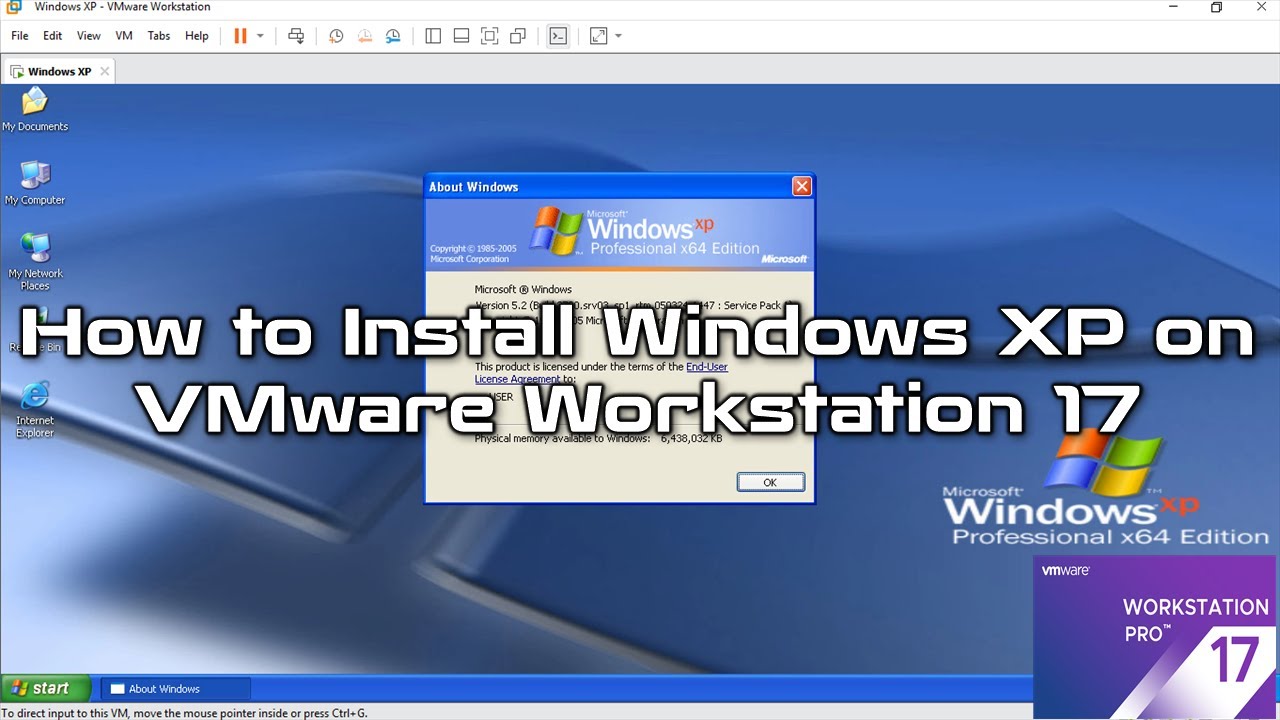Select the My Computer desktop icon
The height and width of the screenshot is (720, 1280).
(35, 183)
